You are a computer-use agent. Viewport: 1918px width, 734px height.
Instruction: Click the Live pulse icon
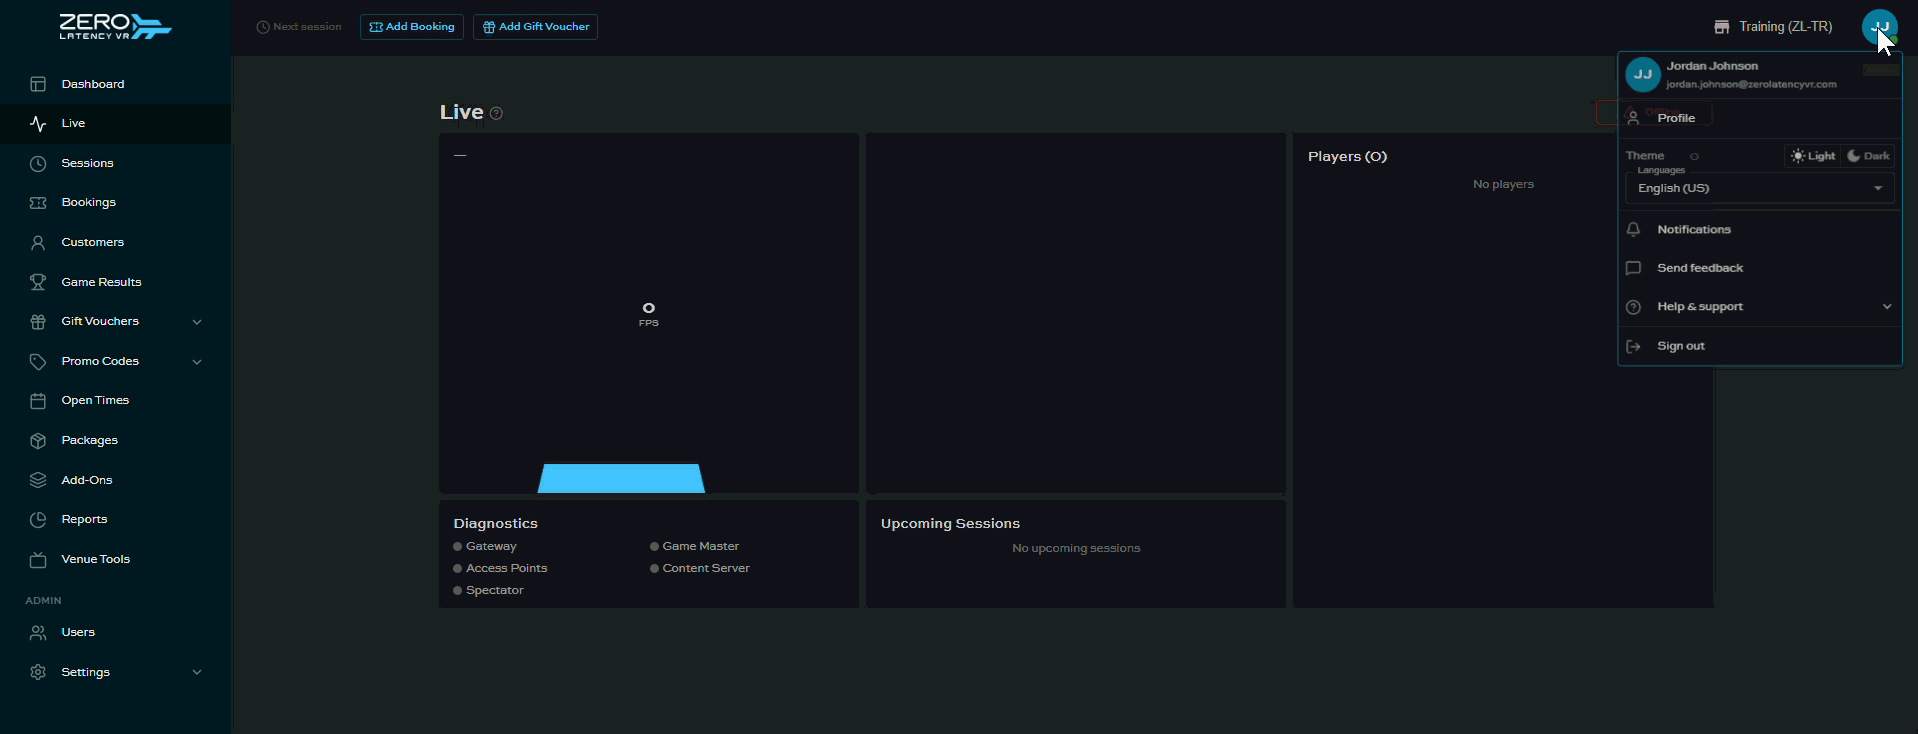38,124
